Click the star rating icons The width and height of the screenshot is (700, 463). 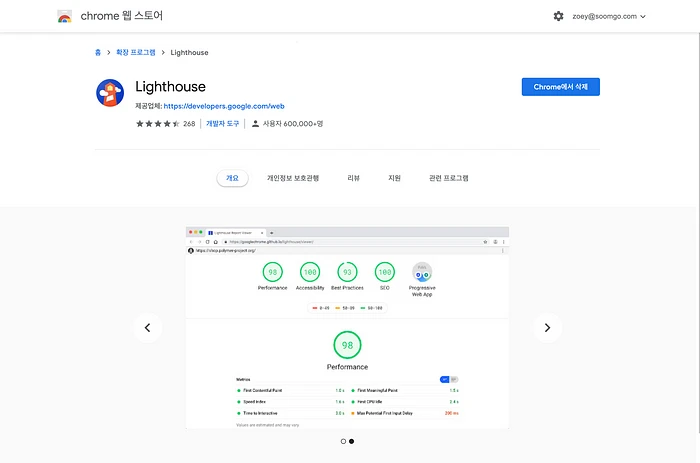pos(157,124)
